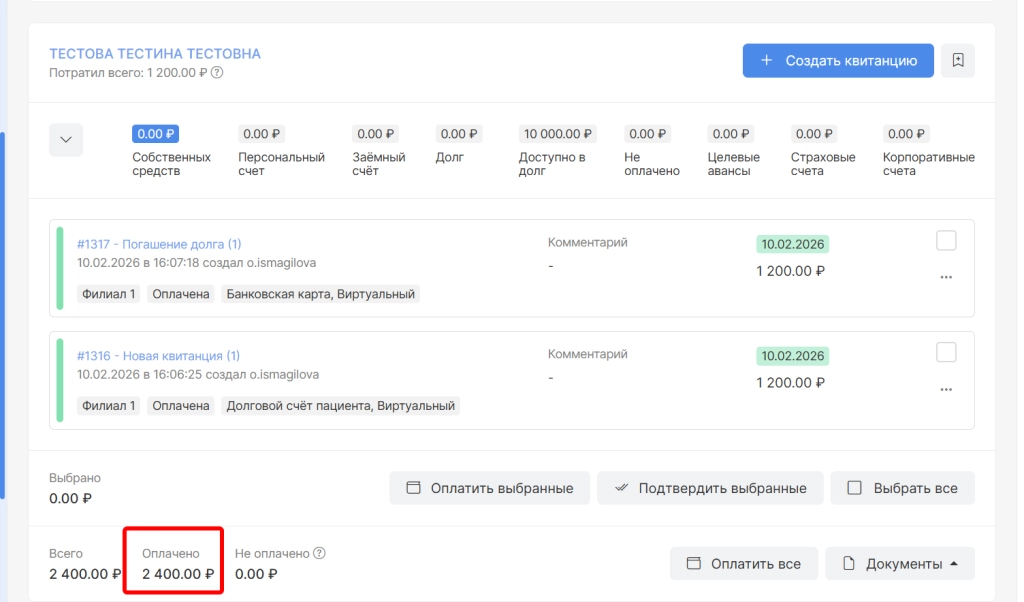
Task: Open receipt #1316 Новая квитанция link
Action: (x=158, y=356)
